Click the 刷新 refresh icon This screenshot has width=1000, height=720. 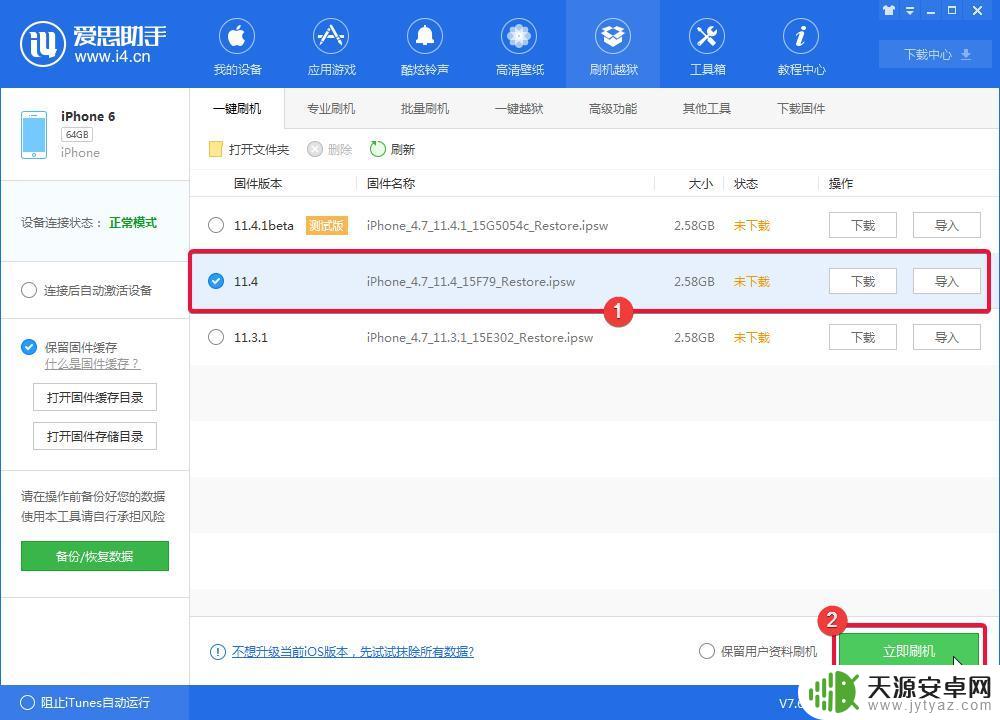(378, 149)
